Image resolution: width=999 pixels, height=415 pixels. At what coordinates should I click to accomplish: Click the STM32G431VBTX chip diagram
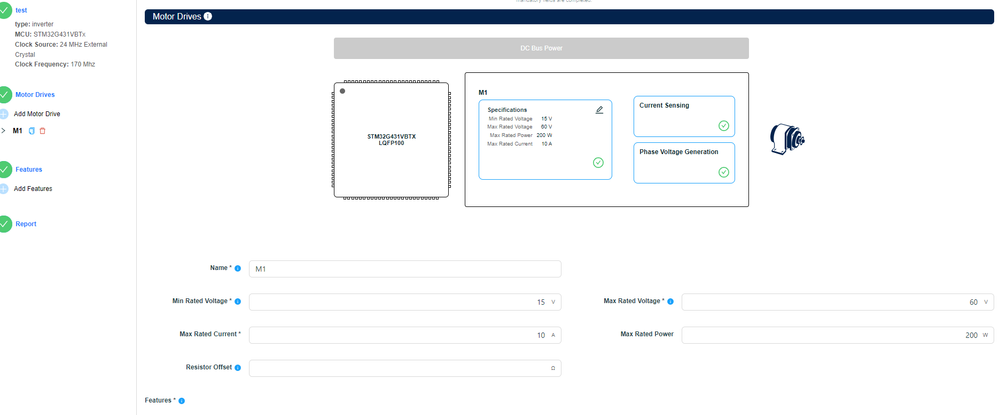click(391, 140)
